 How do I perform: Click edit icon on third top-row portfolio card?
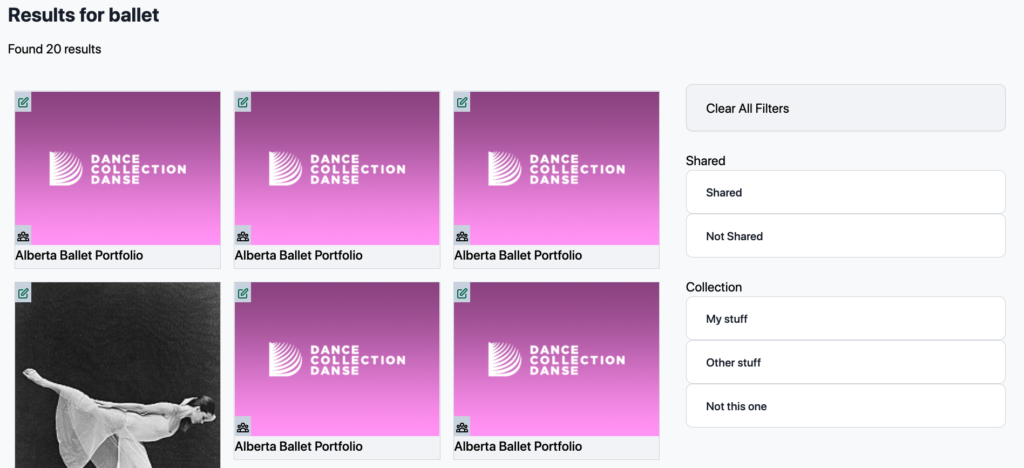pos(462,102)
